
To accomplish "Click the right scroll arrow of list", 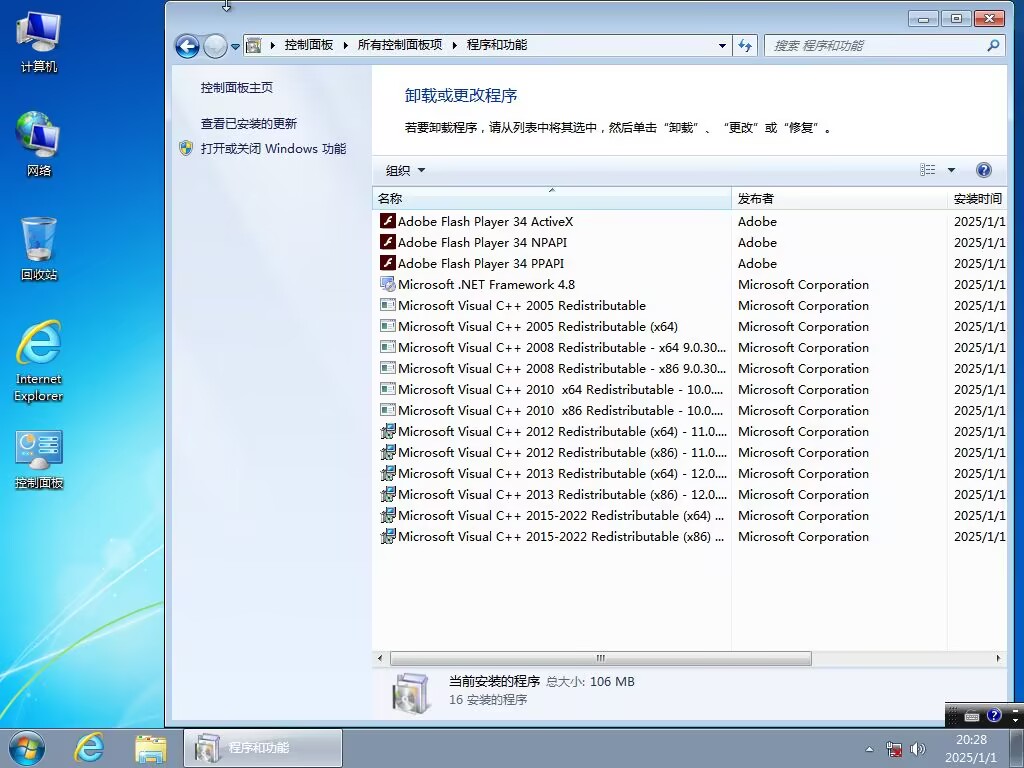I will click(998, 658).
